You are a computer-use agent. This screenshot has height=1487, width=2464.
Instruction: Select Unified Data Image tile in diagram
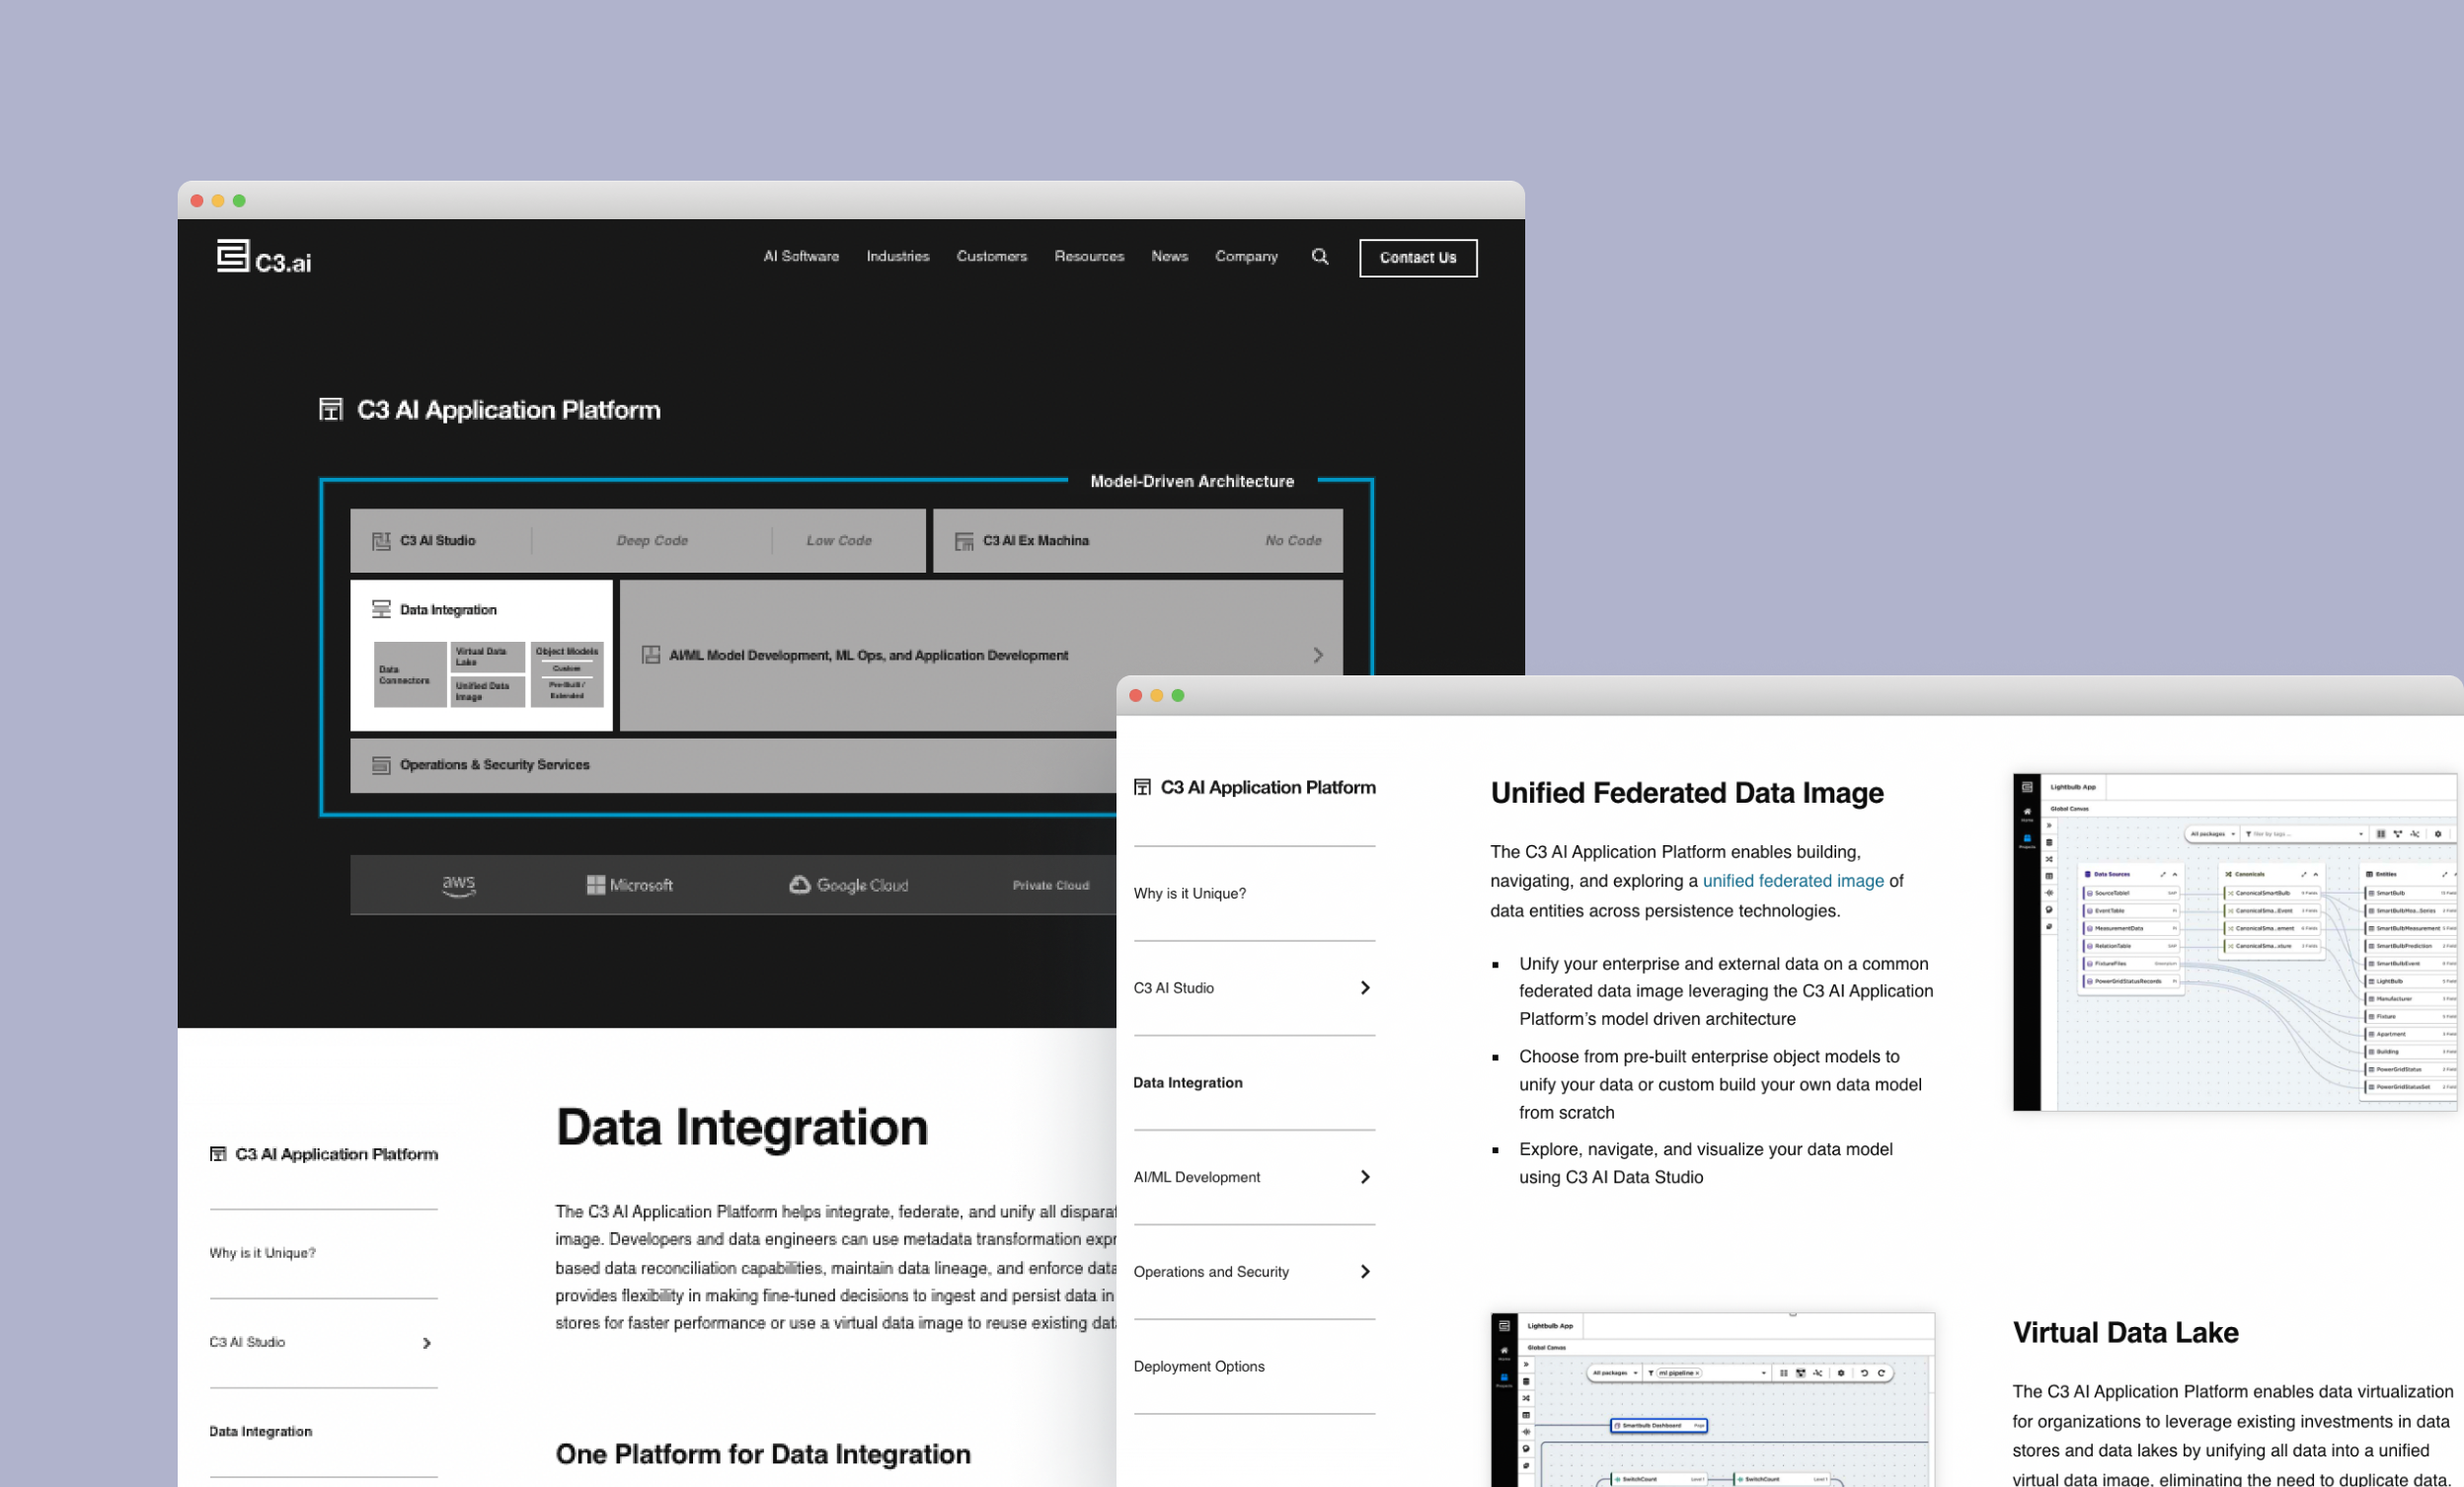click(488, 692)
